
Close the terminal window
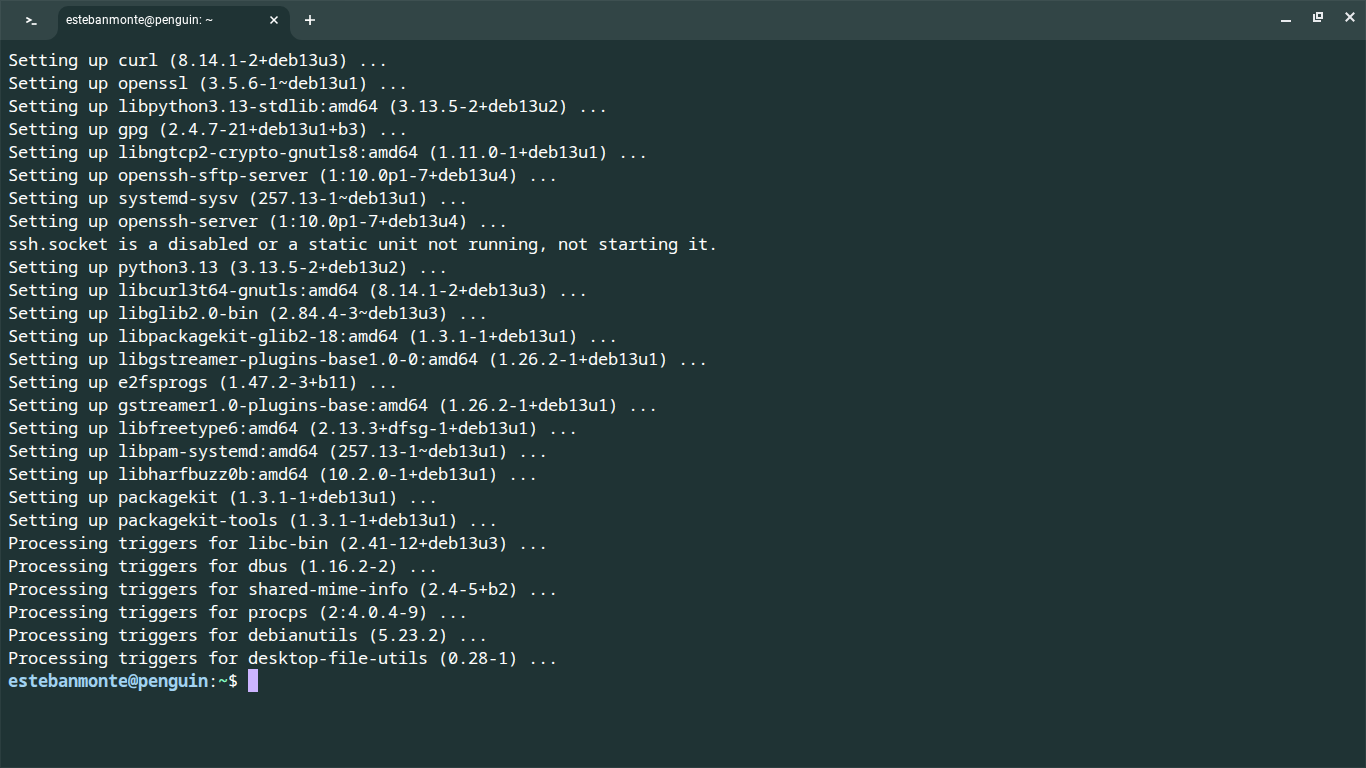click(x=1347, y=18)
